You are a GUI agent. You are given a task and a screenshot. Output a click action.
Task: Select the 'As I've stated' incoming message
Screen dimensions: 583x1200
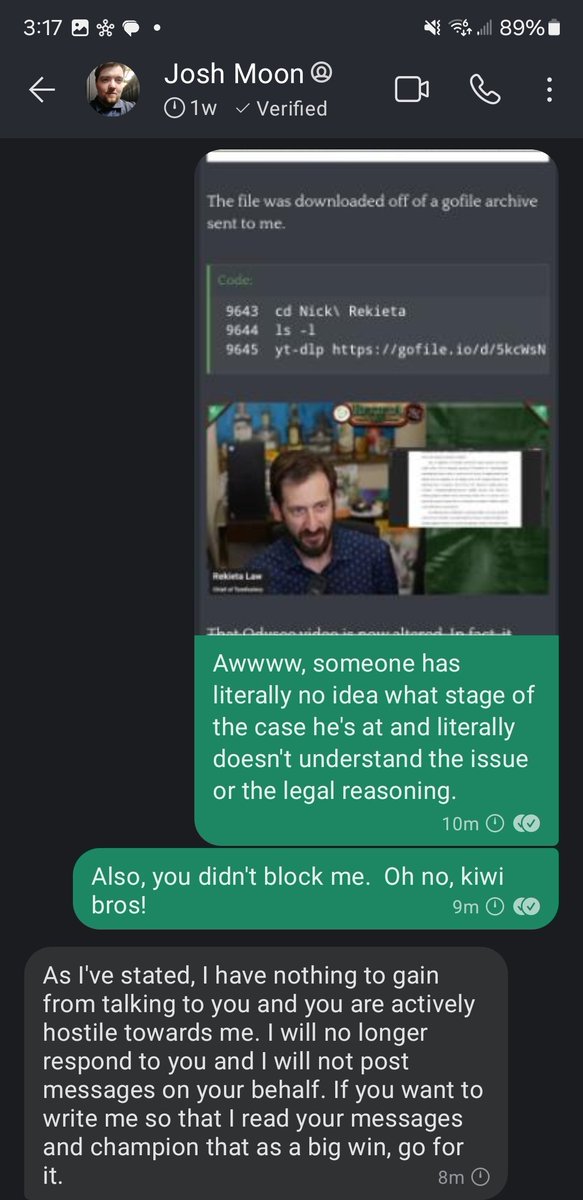click(x=266, y=1073)
